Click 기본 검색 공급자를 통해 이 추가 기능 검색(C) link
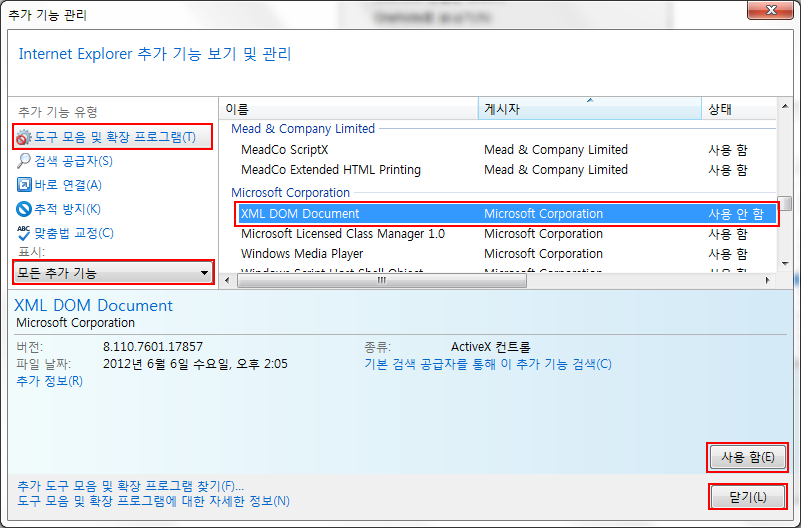The width and height of the screenshot is (801, 528). [487, 364]
